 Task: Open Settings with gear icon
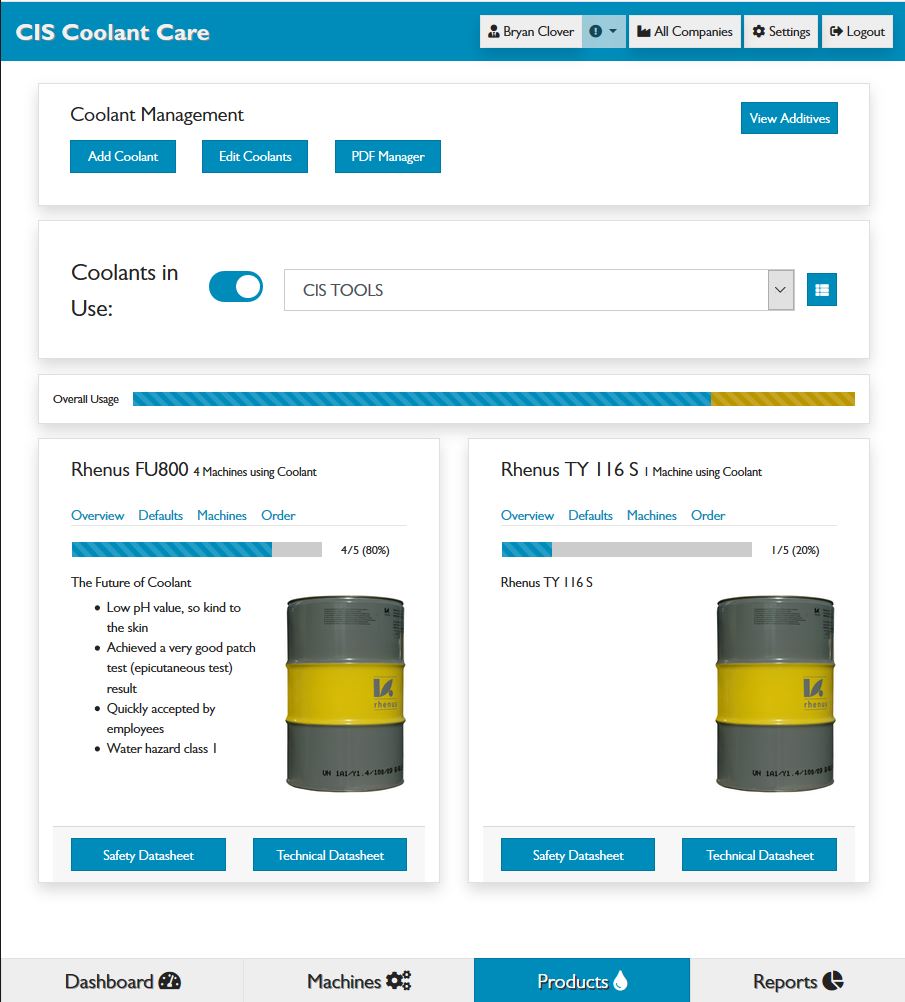click(781, 32)
